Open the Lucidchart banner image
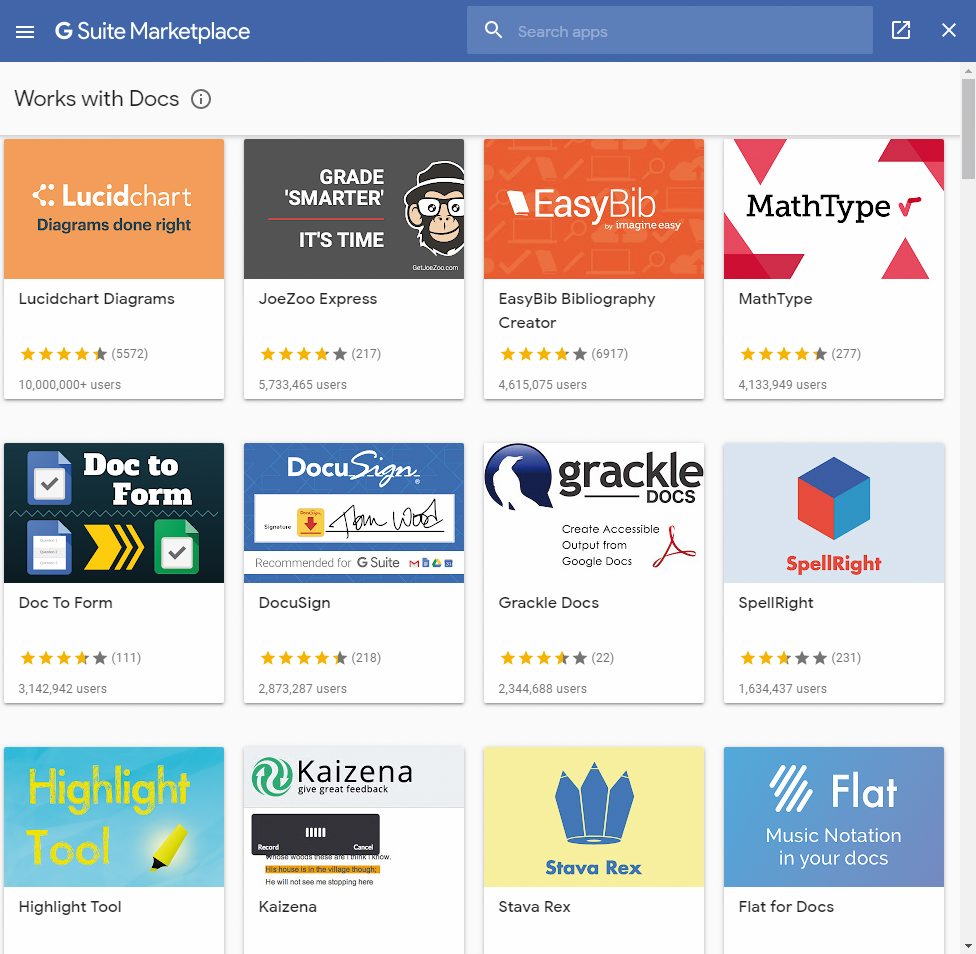976x954 pixels. 114,209
